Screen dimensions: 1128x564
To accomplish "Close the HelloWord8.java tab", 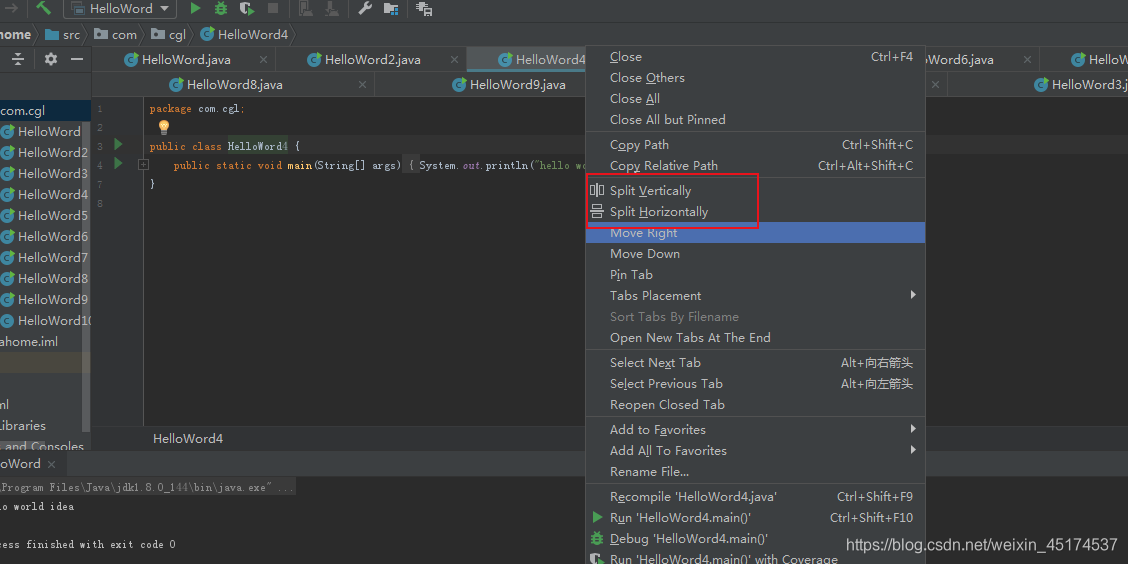I will pyautogui.click(x=363, y=85).
